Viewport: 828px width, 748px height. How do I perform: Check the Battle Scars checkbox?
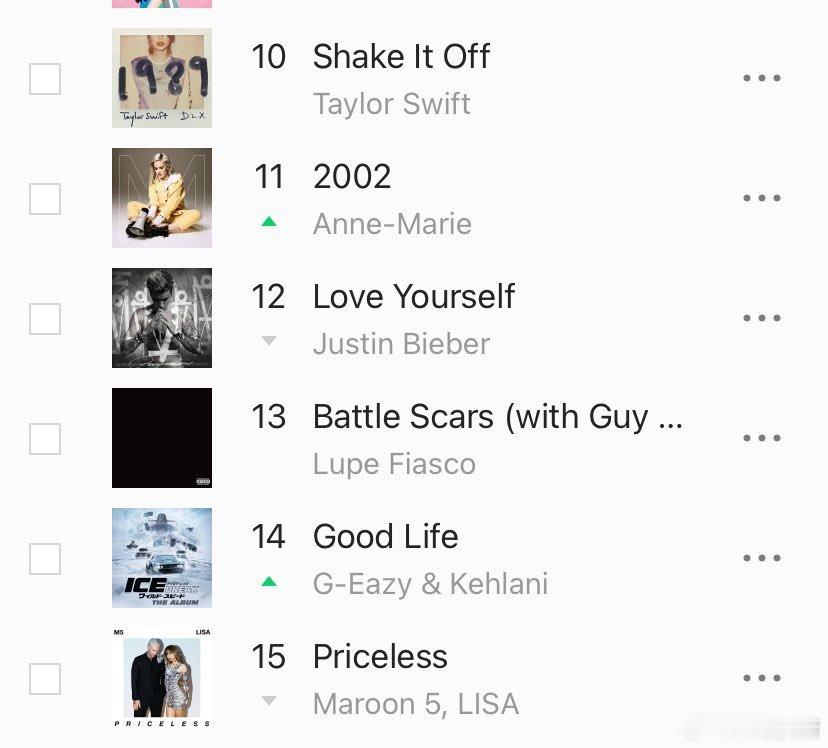(x=45, y=439)
